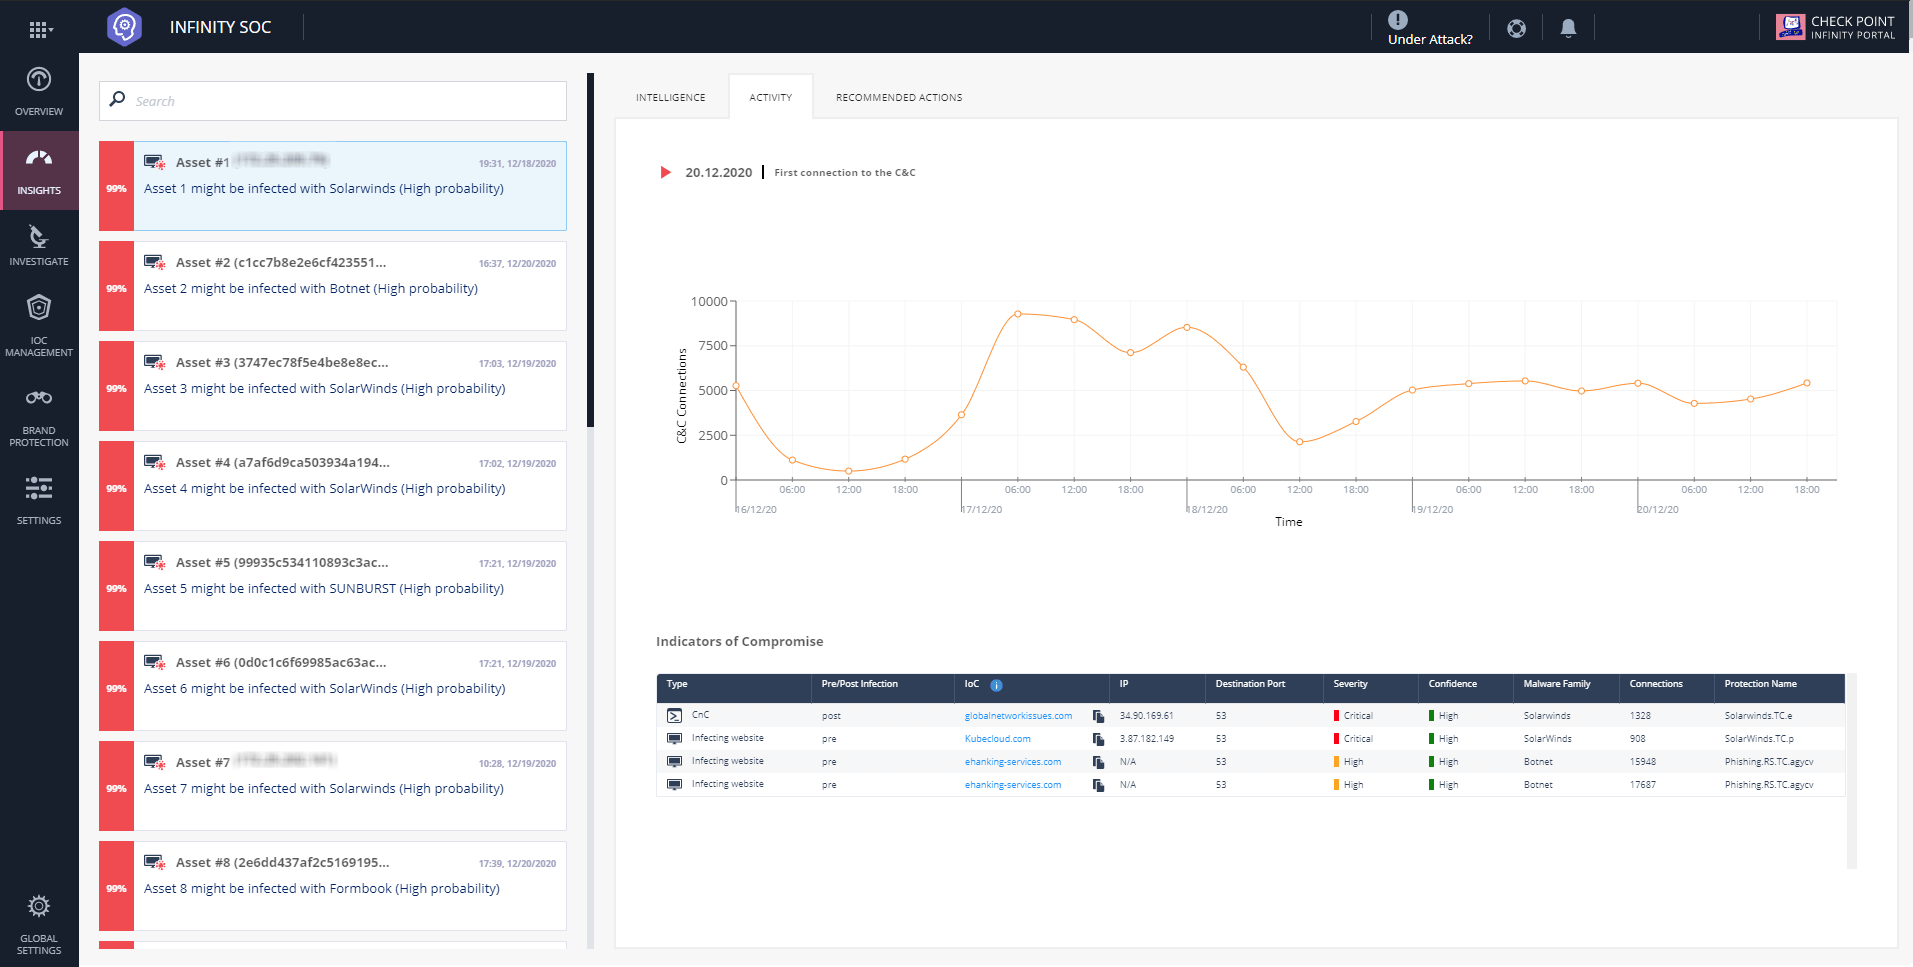Copy IoC in the 17687 connections row
The width and height of the screenshot is (1913, 967).
[x=1098, y=785]
